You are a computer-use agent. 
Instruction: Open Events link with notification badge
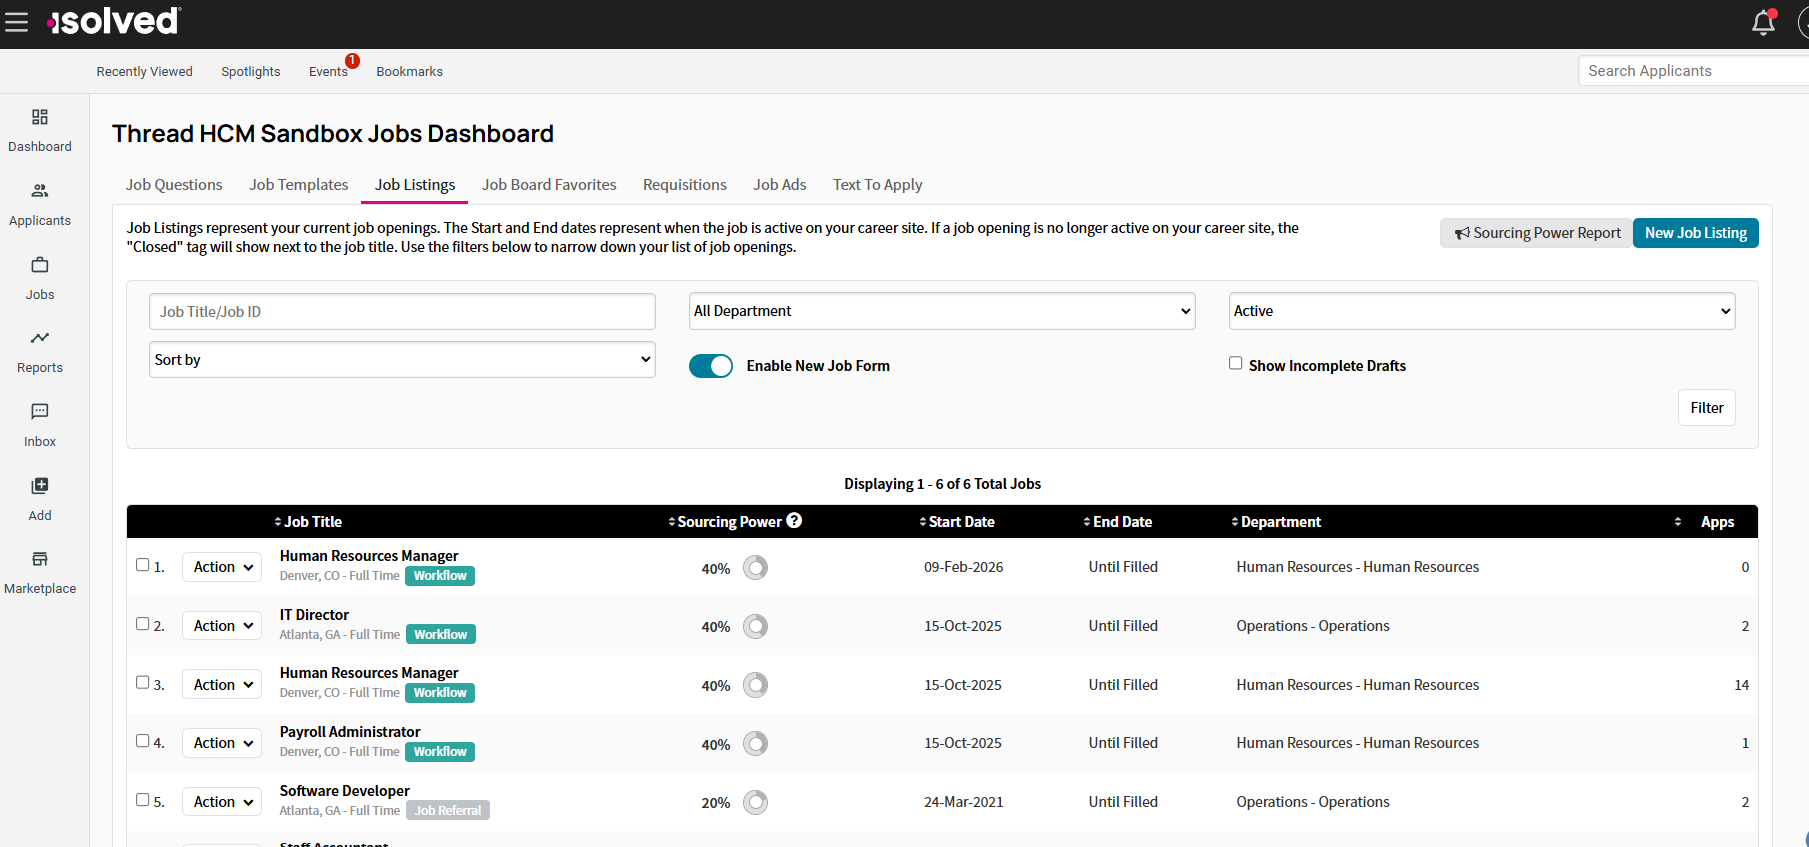329,72
